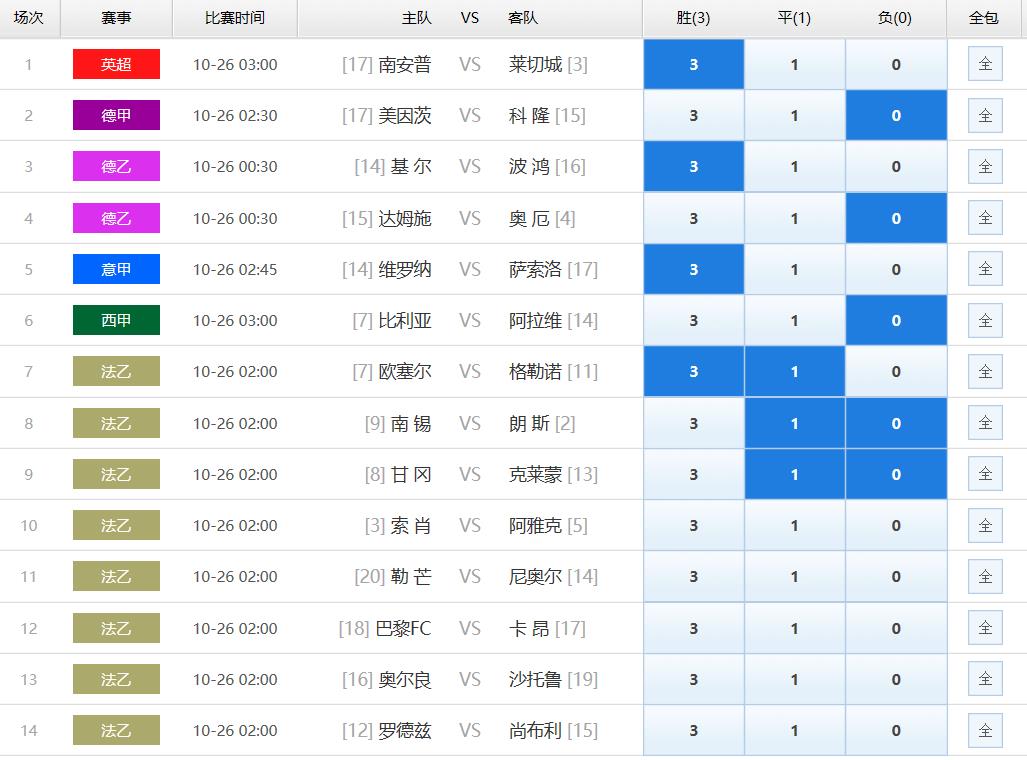Viewport: 1027px width, 760px height.
Task: Toggle win (3) for 南安普 vs 莱切城
Action: pos(694,64)
